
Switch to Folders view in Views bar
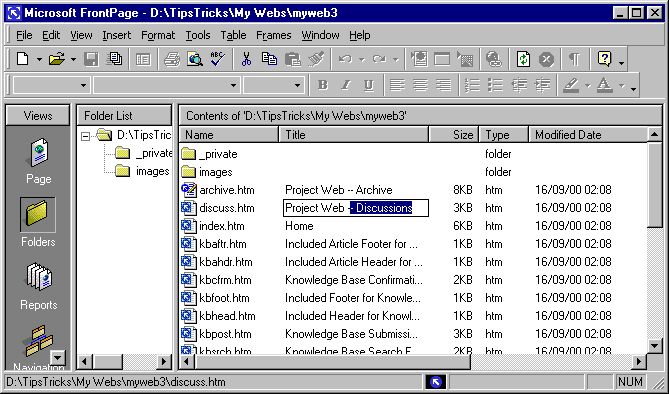38,222
